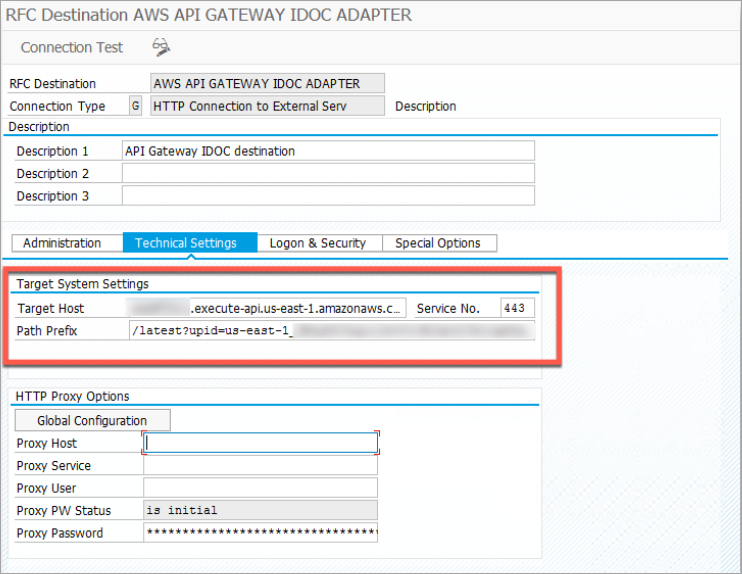The width and height of the screenshot is (742, 574).
Task: Click the 'Proxy PW Status' label
Action: pyautogui.click(x=64, y=511)
